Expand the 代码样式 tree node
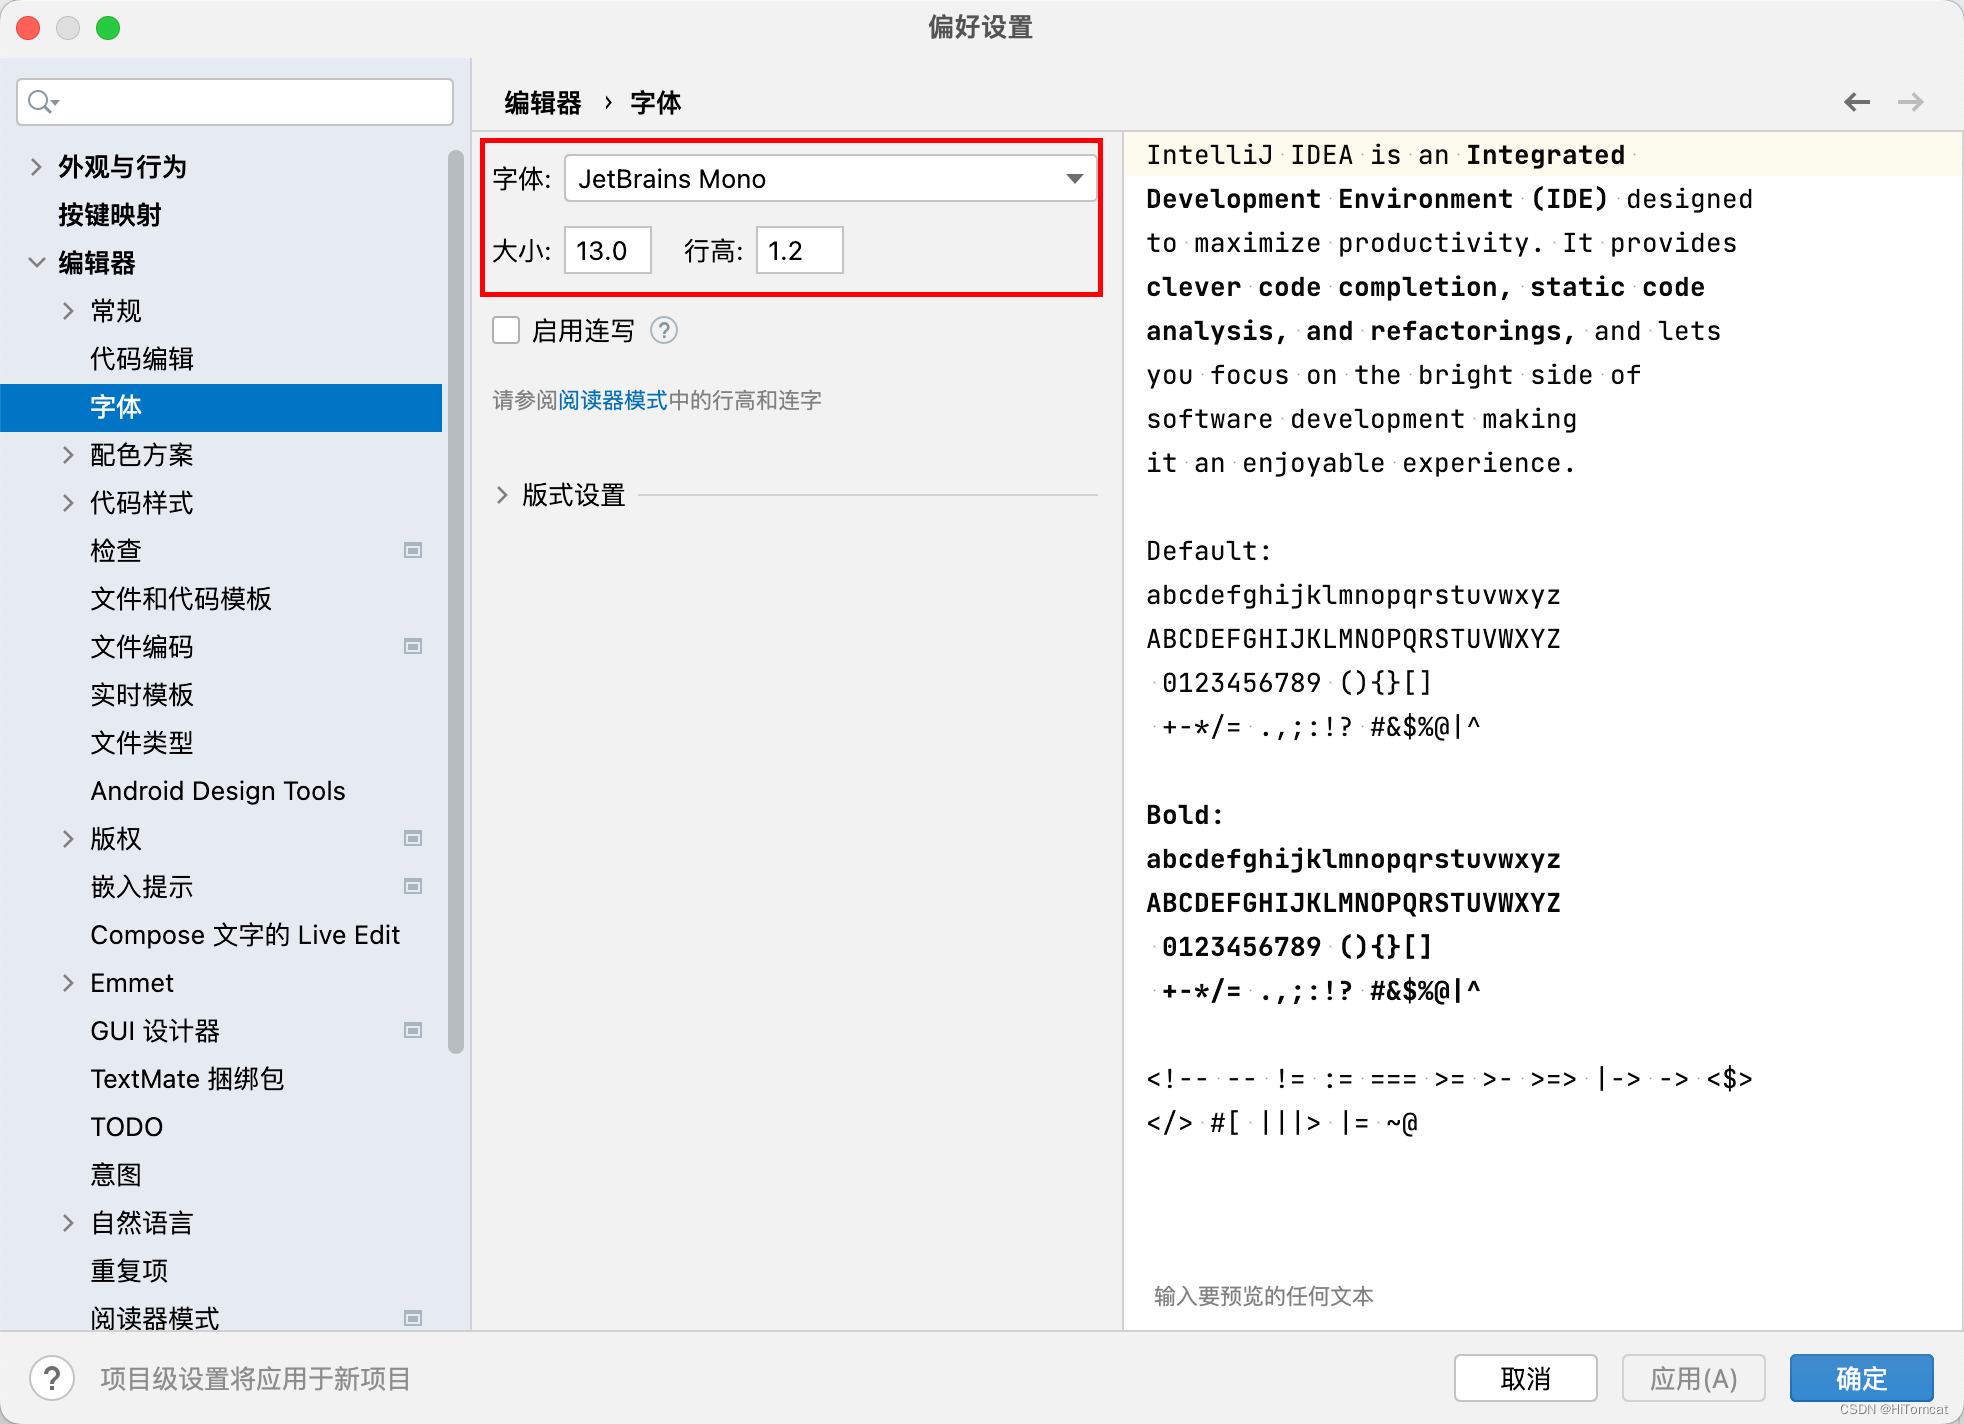Viewport: 1964px width, 1424px height. click(68, 503)
